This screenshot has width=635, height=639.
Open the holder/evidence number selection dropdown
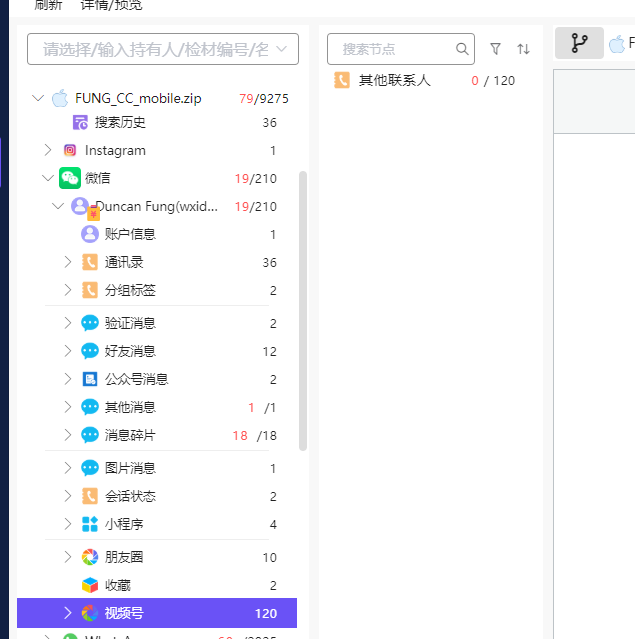click(163, 49)
